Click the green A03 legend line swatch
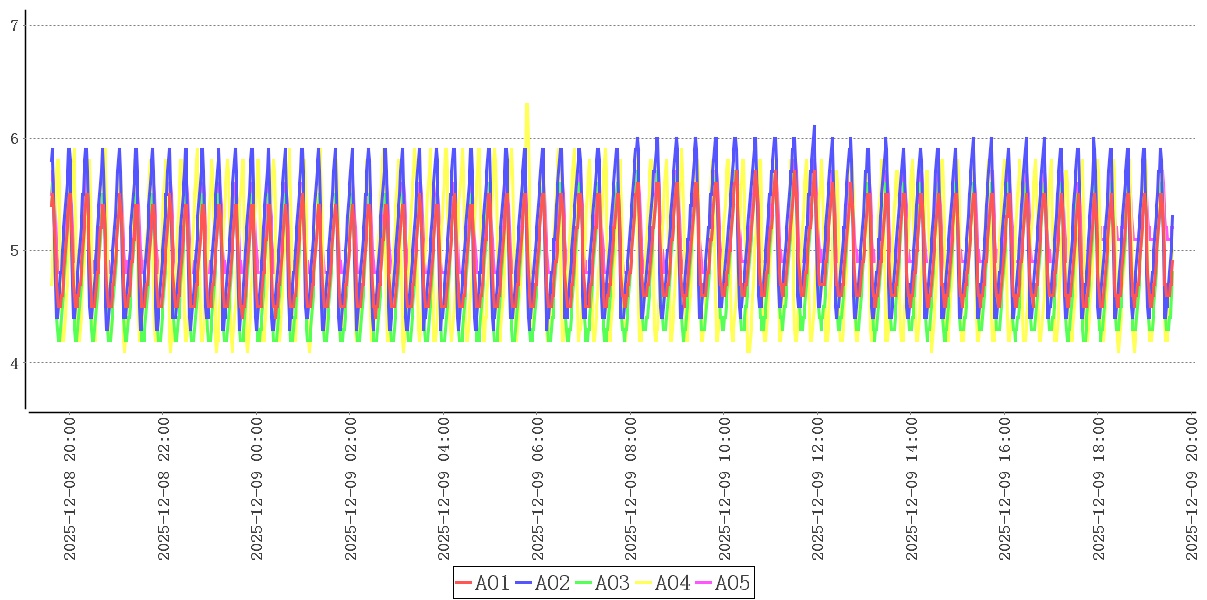 (584, 583)
